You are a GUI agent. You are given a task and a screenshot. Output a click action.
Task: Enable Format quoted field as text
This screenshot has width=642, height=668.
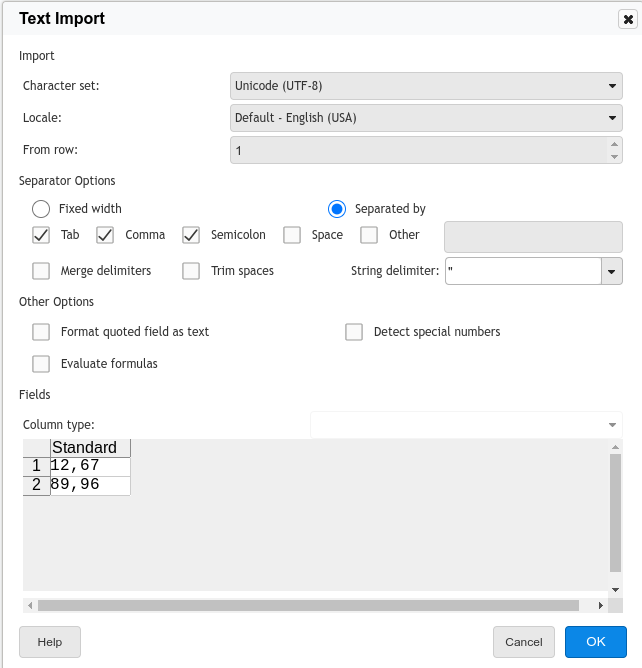tap(41, 332)
